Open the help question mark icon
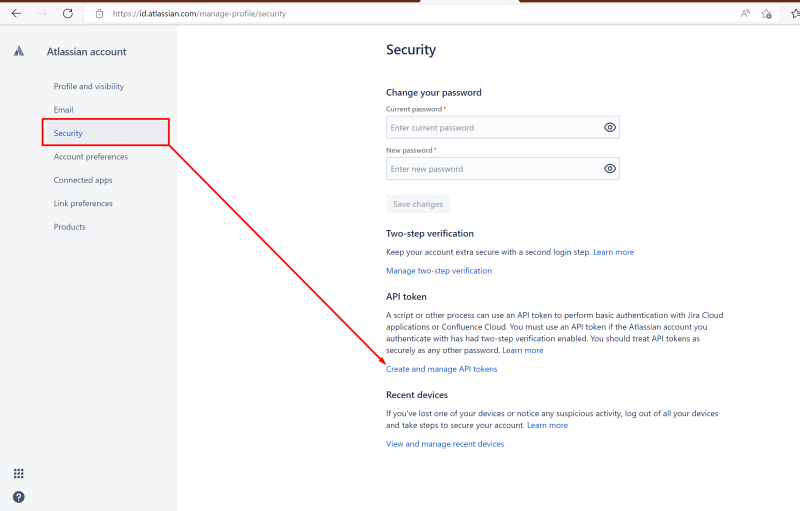800x511 pixels. tap(19, 497)
